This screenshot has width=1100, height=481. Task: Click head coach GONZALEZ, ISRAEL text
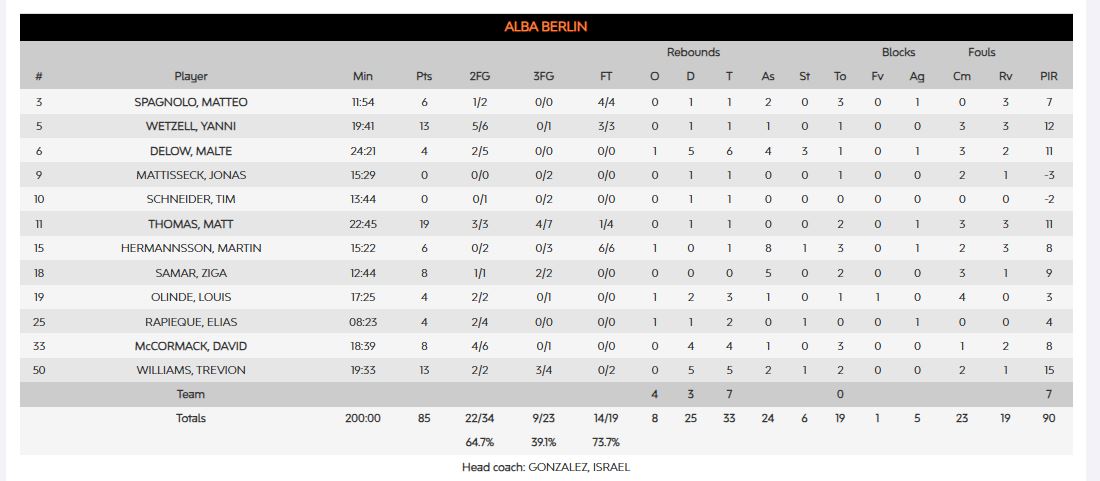[546, 467]
